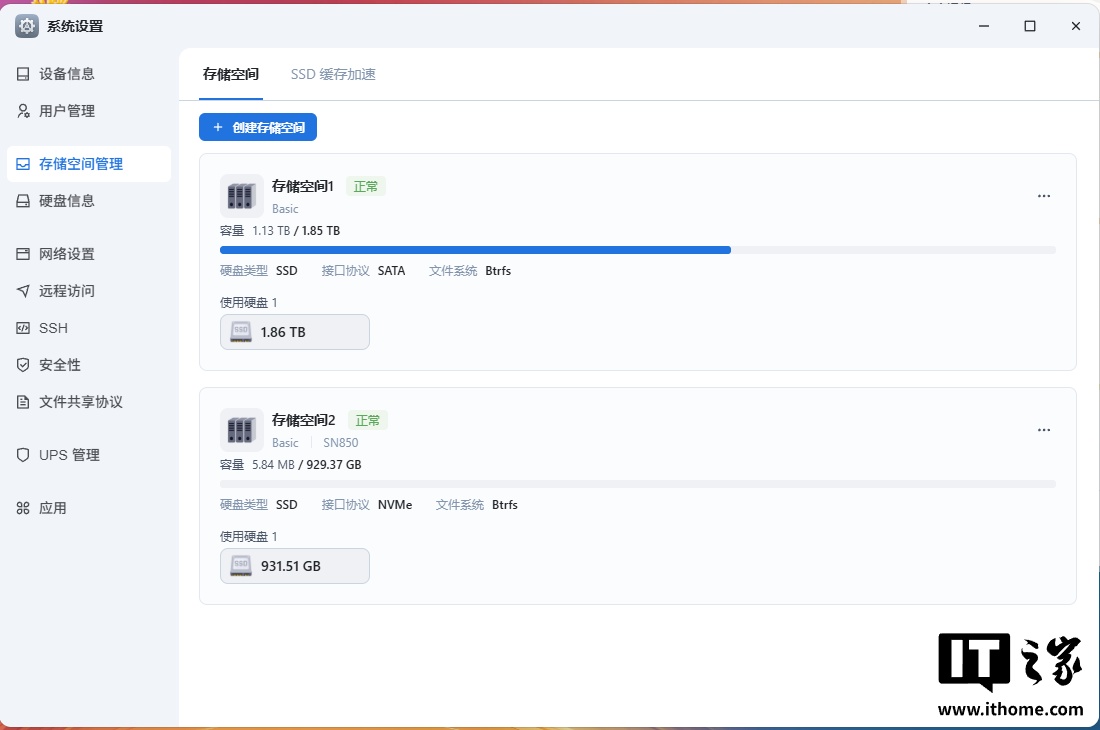1100x730 pixels.
Task: Select 硬盘信息 in the sidebar
Action: point(67,201)
